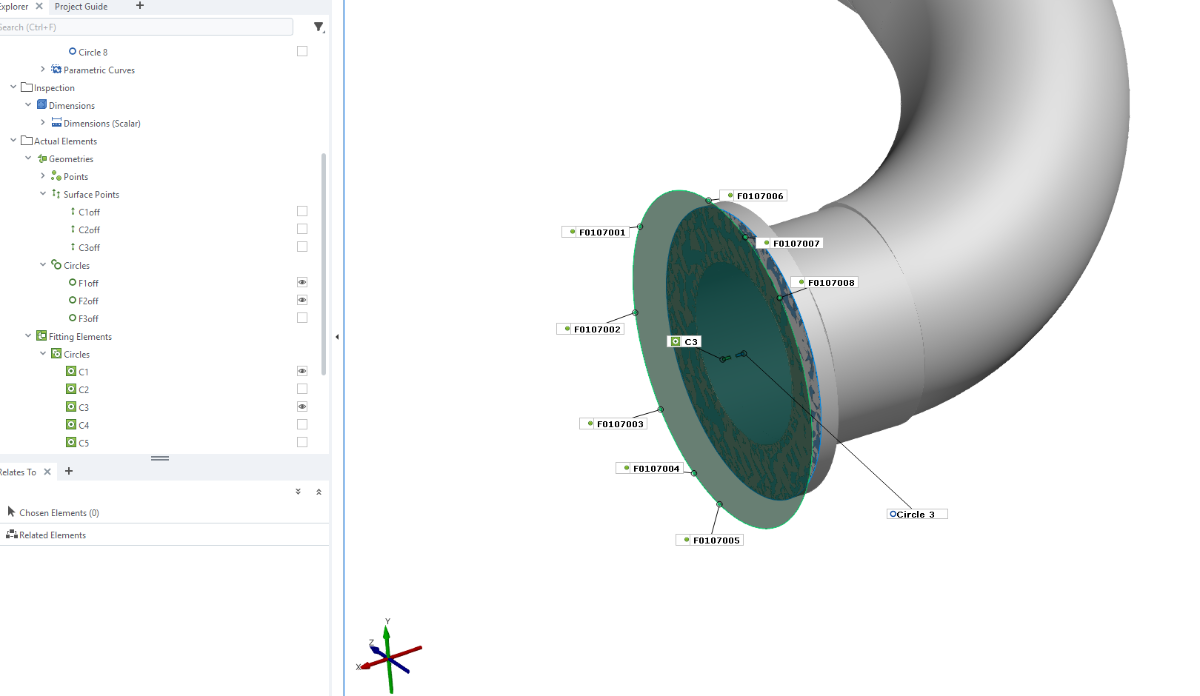Add a new explorer tab with plus icon
Screen dimensions: 1200x696
pos(139,6)
